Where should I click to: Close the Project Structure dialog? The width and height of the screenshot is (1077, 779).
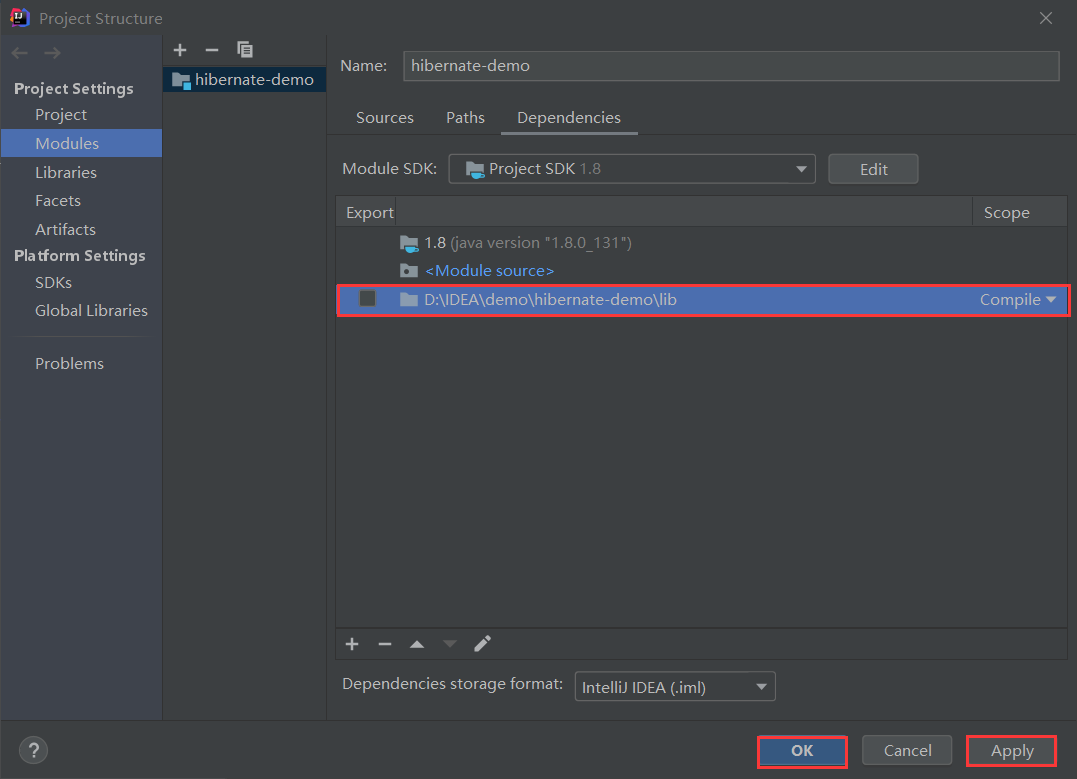[1045, 18]
